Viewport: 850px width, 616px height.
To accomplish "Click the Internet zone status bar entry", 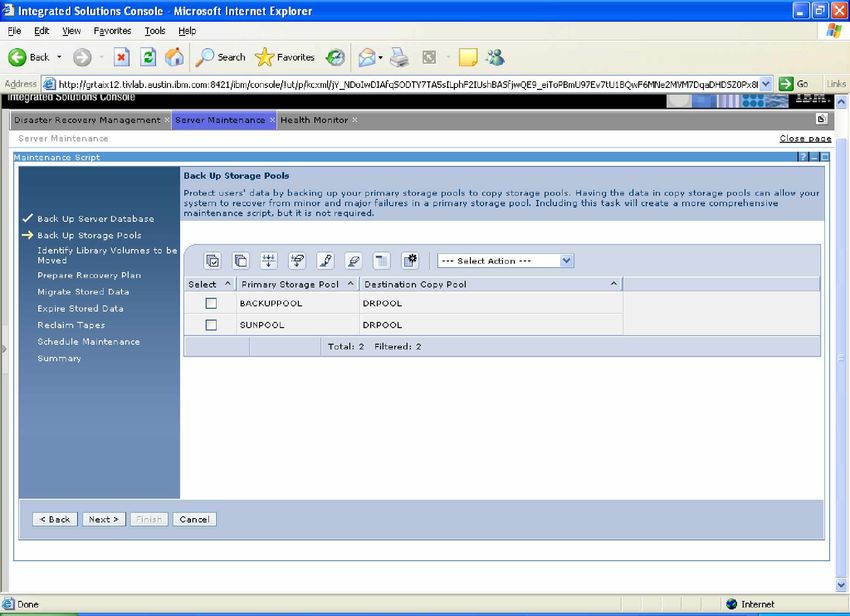I will 750,604.
